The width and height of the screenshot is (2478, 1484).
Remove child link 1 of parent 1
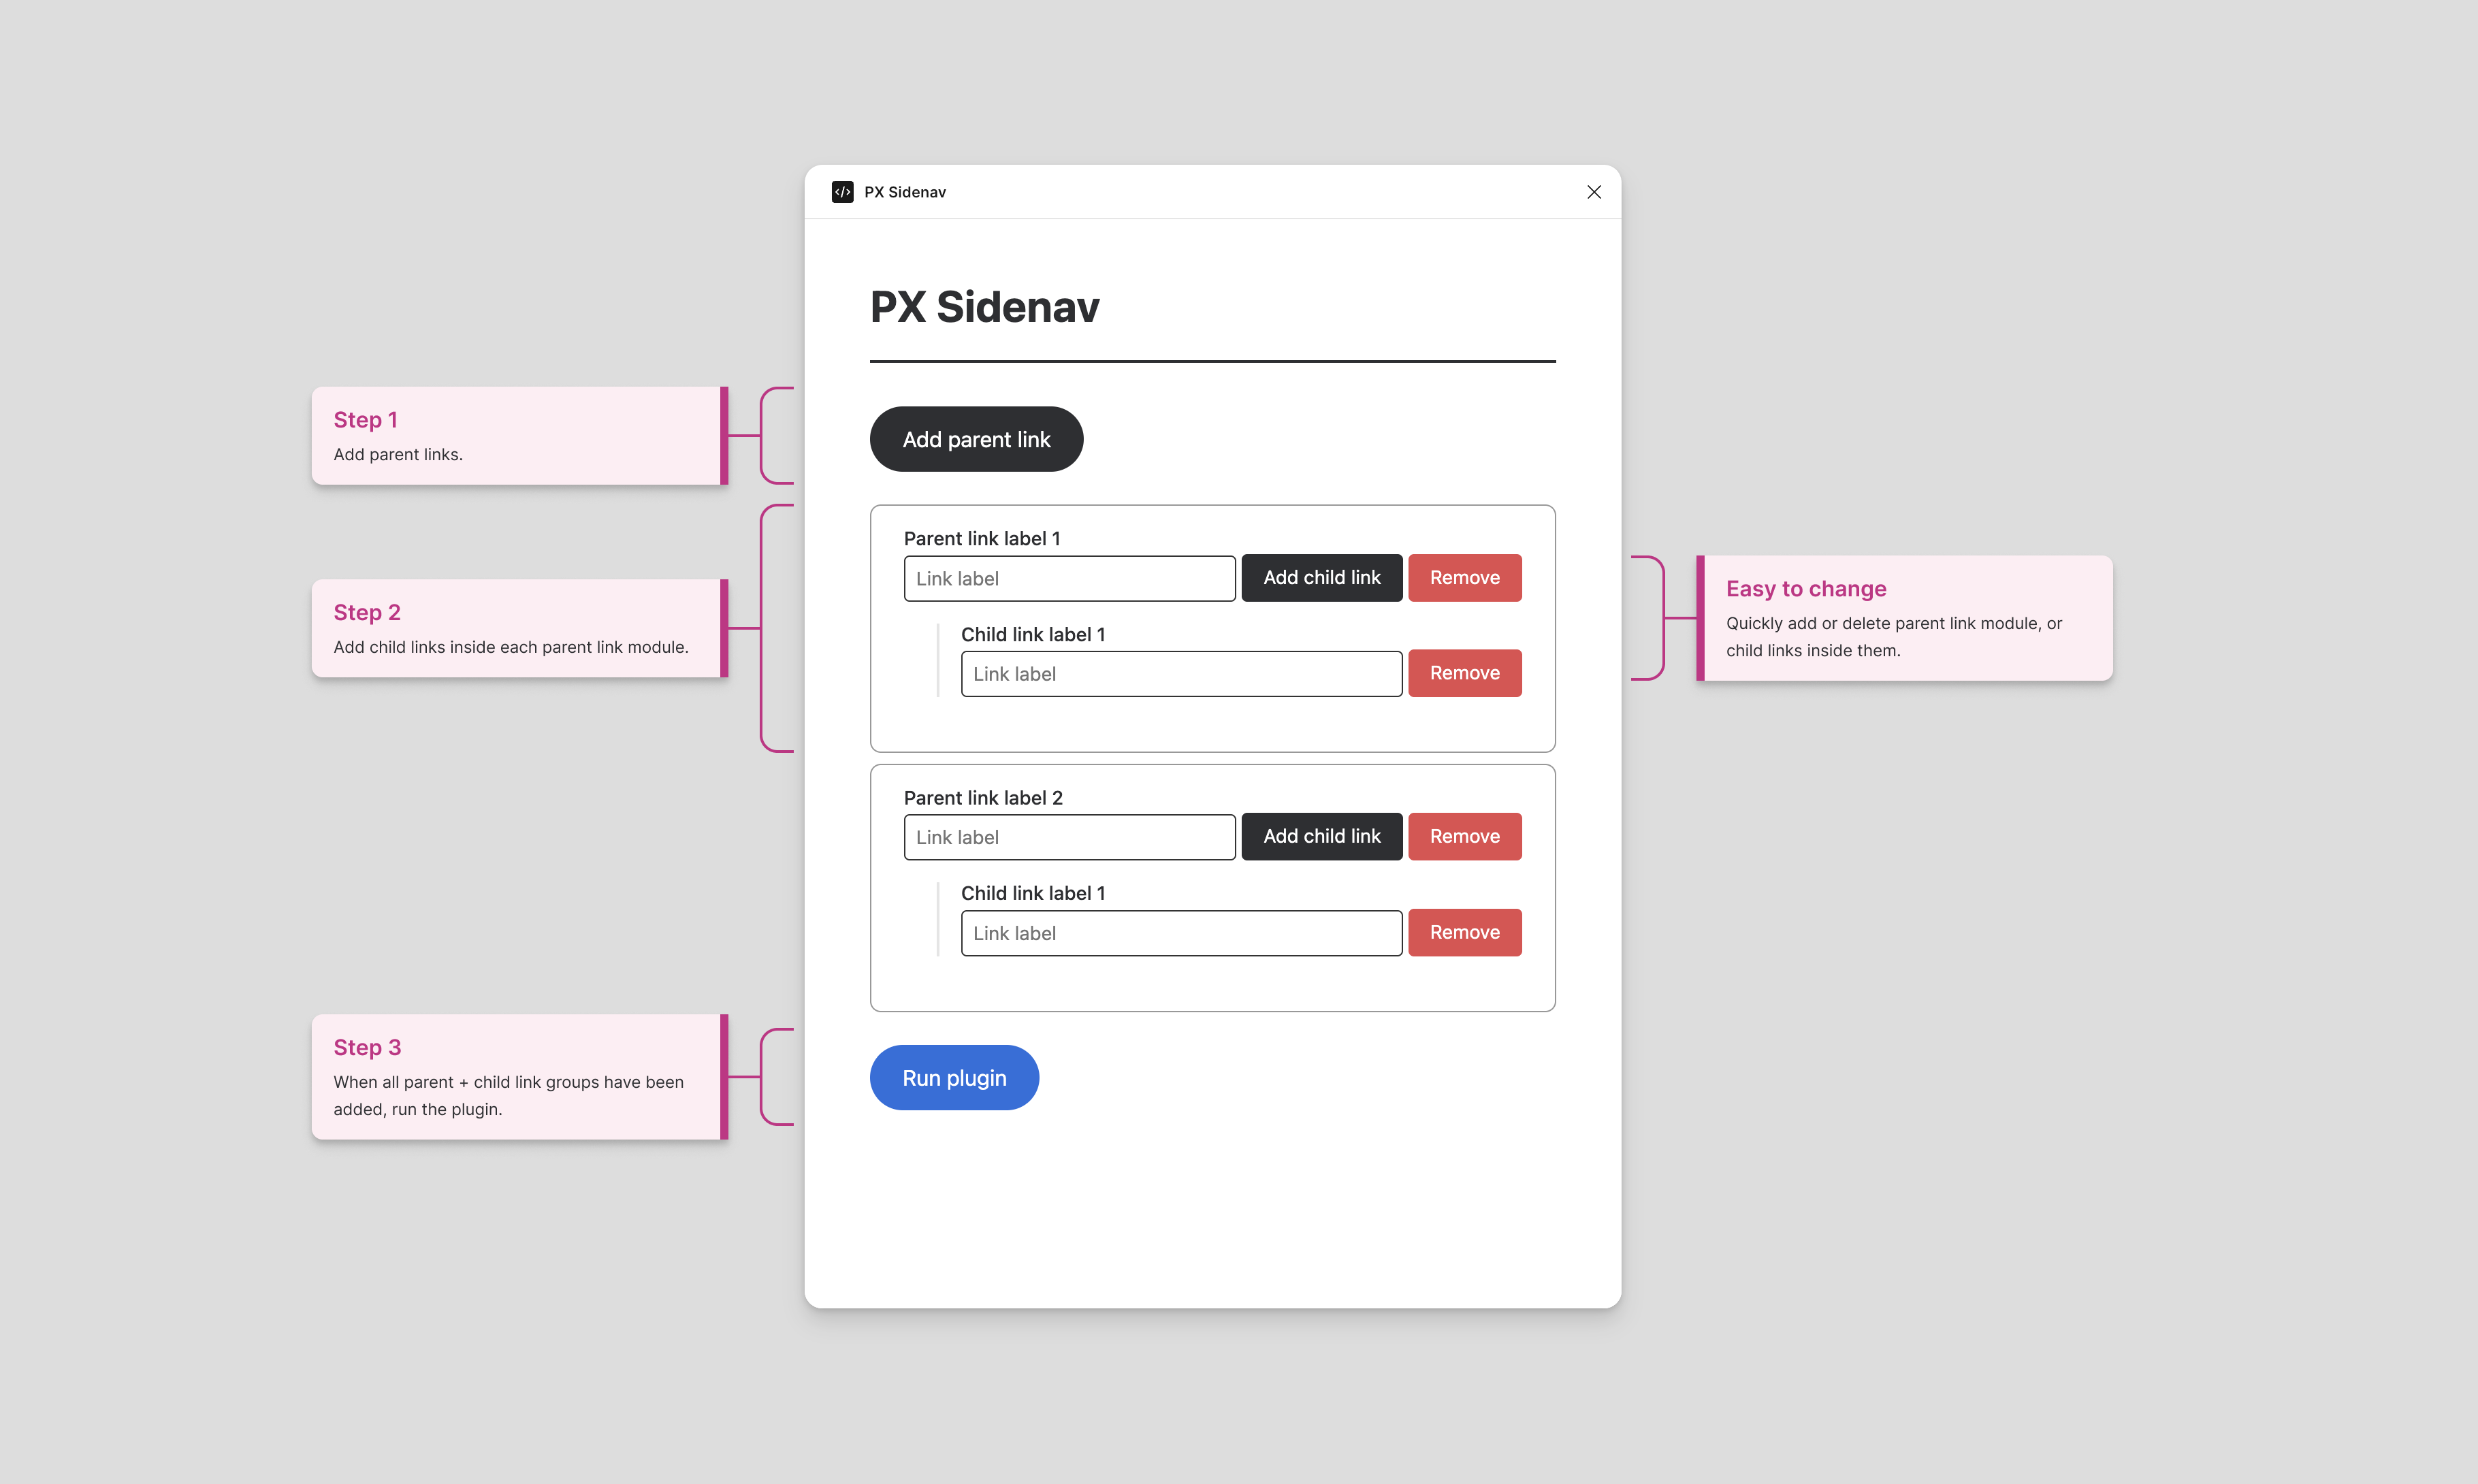1464,673
